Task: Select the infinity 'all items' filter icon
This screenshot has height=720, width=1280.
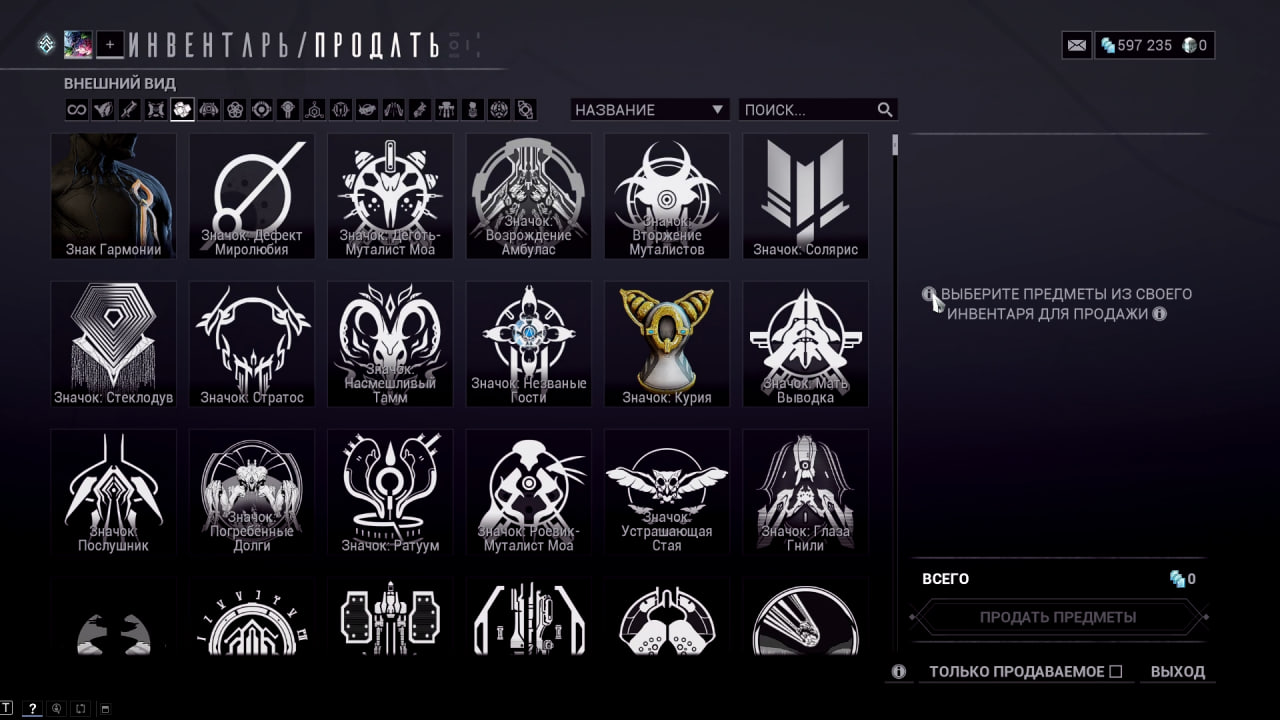Action: [77, 110]
